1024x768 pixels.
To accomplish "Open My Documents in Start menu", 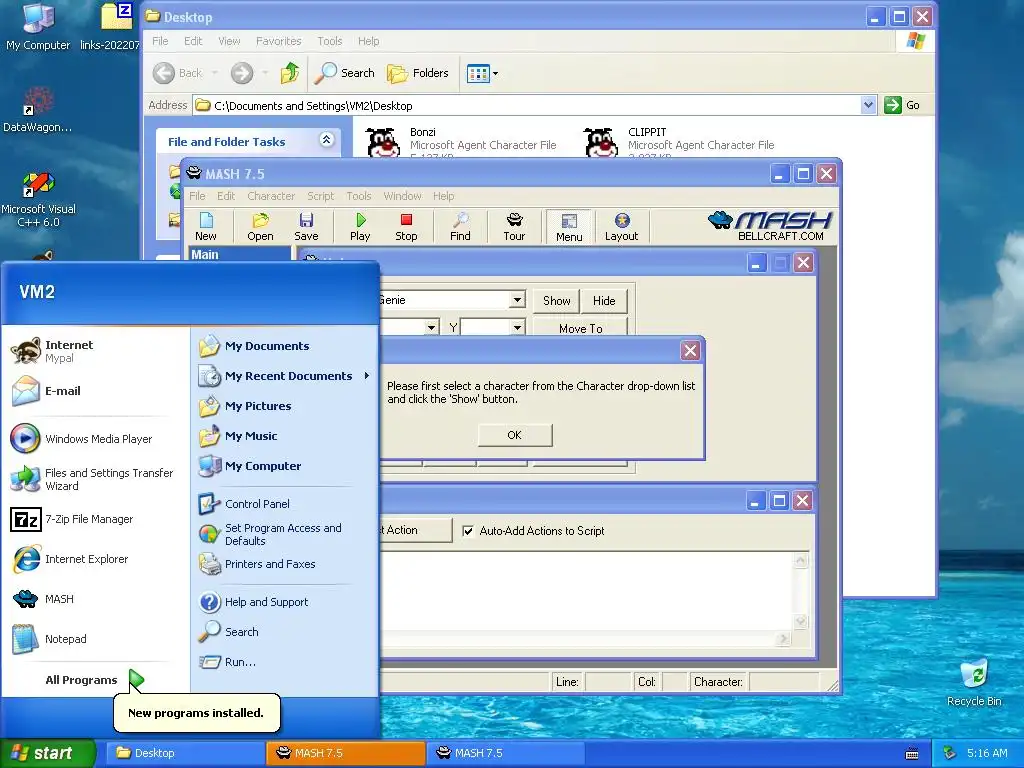I will pos(254,346).
